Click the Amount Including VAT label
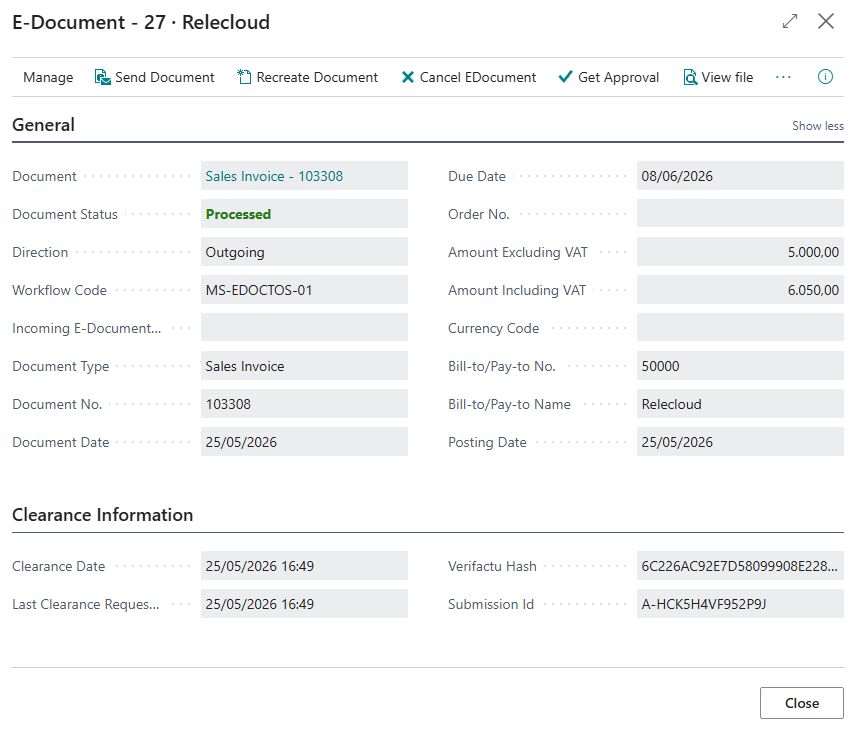This screenshot has width=859, height=739. [x=517, y=290]
